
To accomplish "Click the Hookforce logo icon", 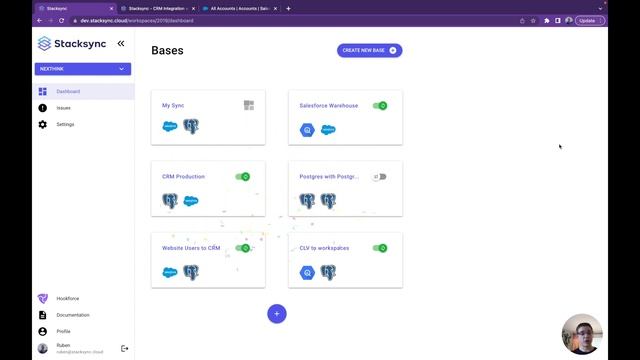I will [x=42, y=298].
